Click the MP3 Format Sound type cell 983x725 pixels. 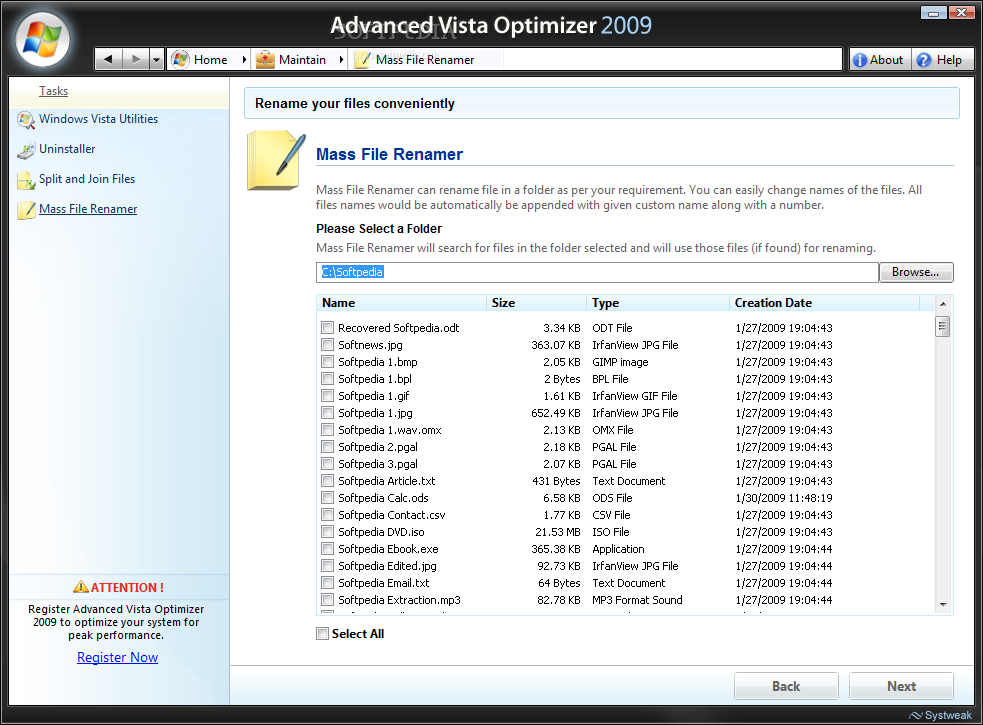coord(637,600)
